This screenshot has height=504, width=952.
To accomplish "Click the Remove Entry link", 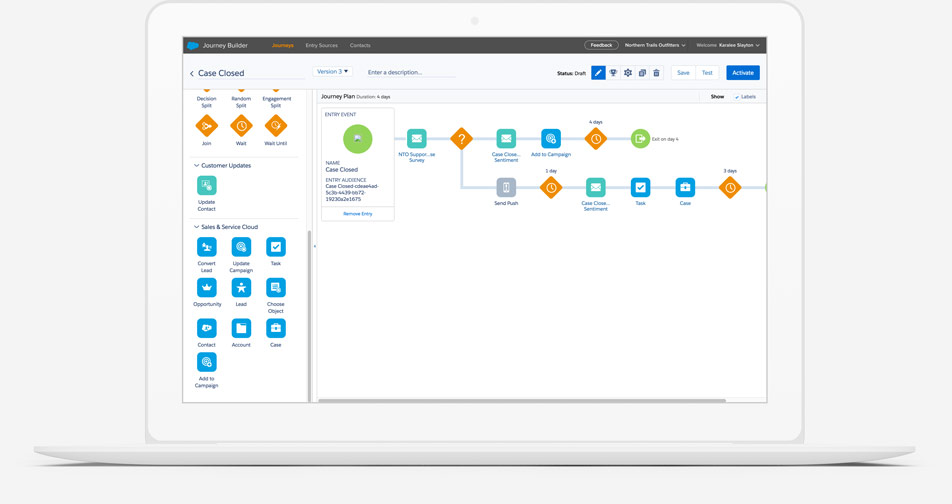I will pyautogui.click(x=358, y=214).
